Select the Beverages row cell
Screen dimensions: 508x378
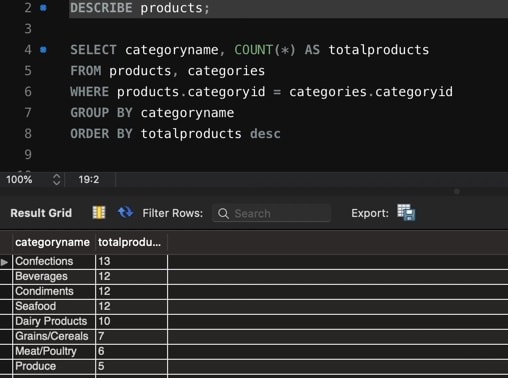click(x=54, y=276)
